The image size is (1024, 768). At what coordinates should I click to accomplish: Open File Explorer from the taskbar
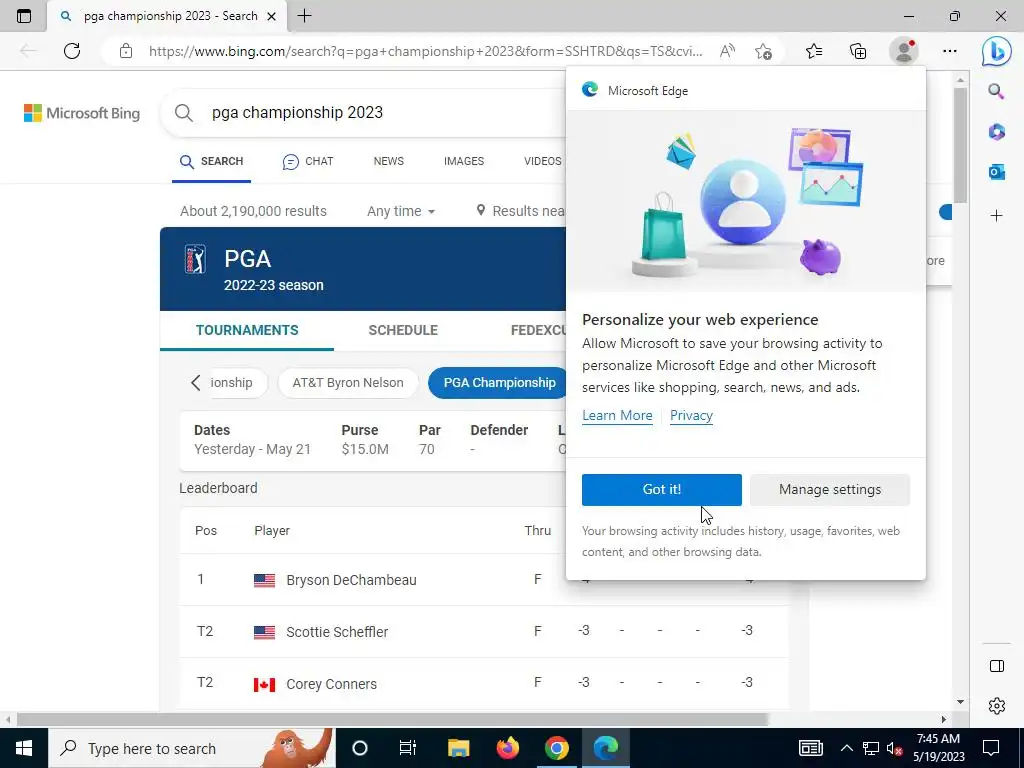[458, 748]
